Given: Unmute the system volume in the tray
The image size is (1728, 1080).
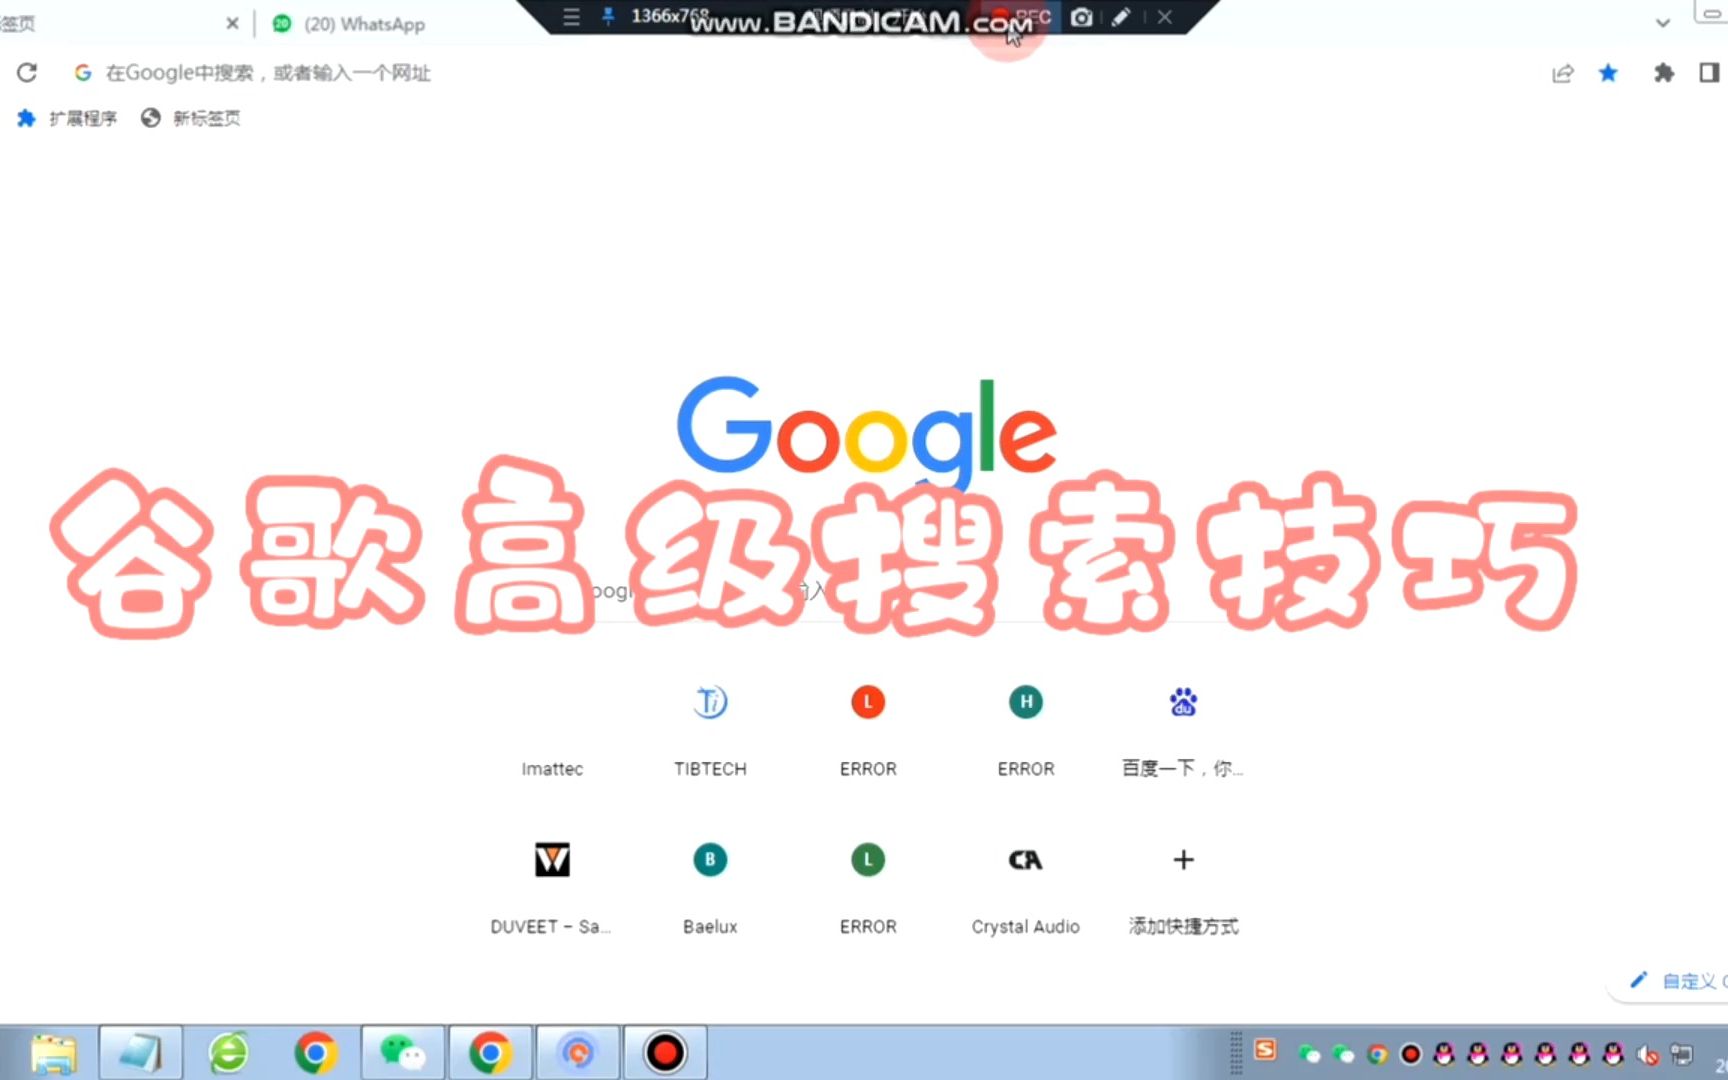Looking at the screenshot, I should (x=1646, y=1055).
